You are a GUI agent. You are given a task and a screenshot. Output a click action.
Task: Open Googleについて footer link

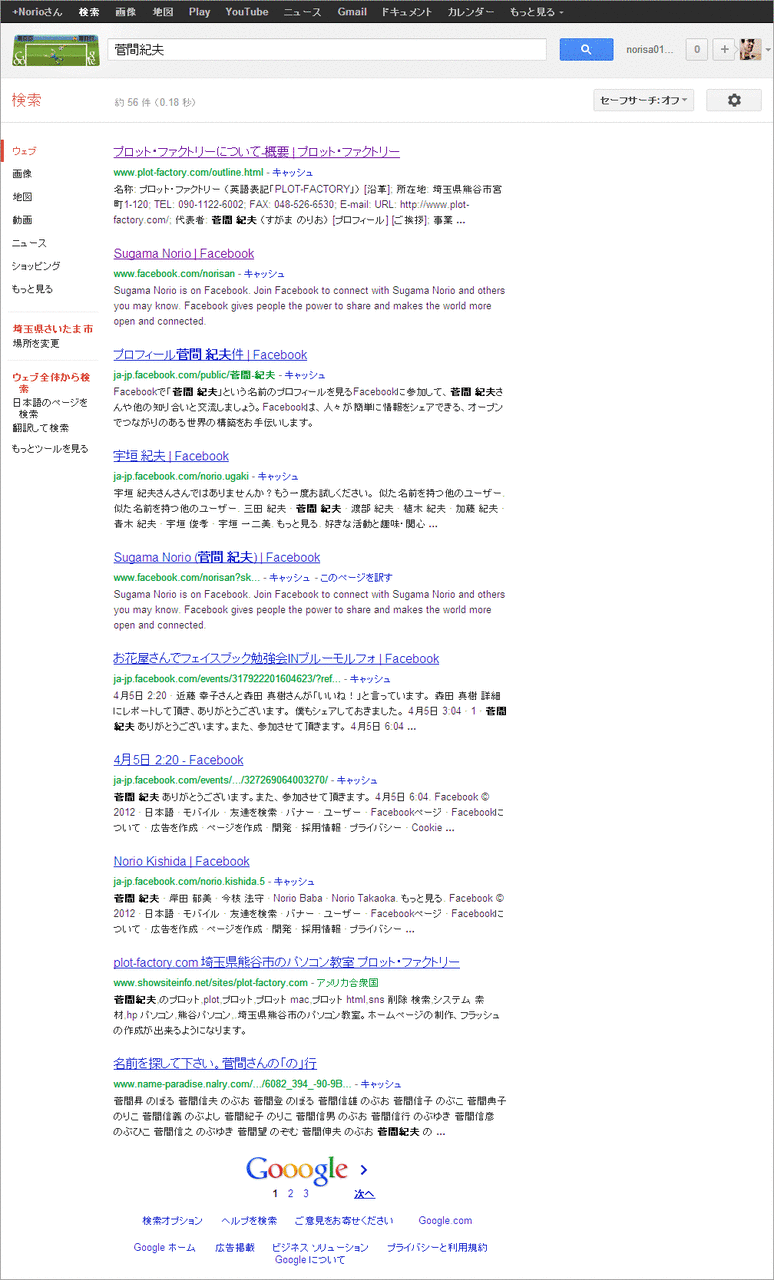pos(310,1259)
